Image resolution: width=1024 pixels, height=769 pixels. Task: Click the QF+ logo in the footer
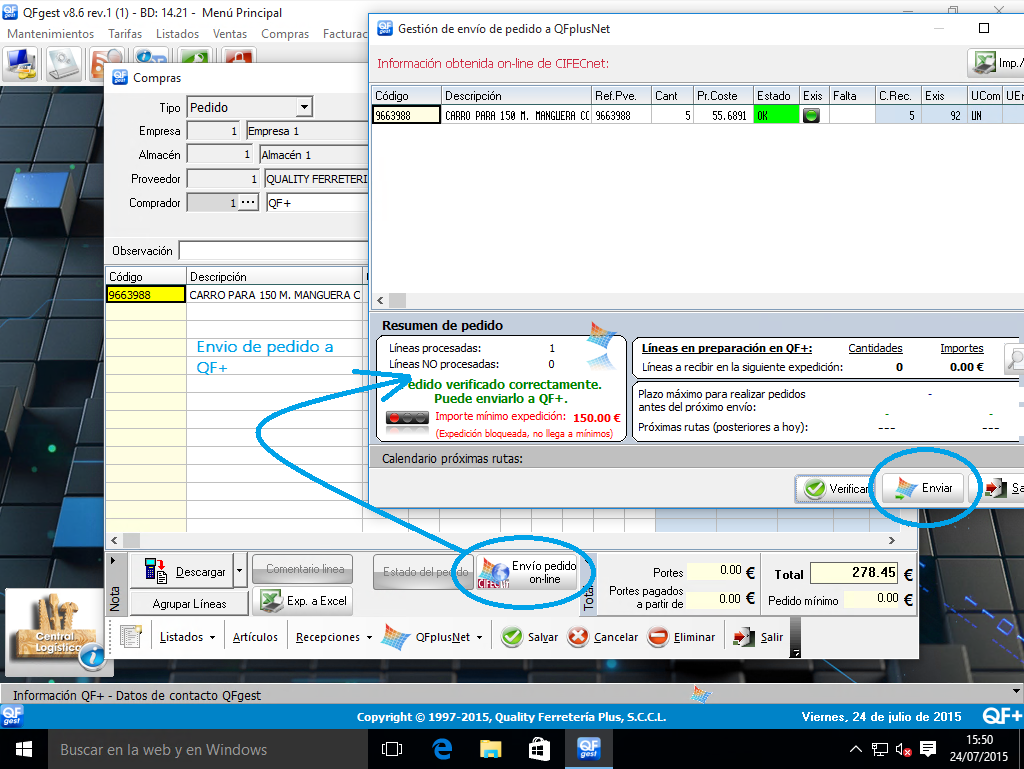1002,716
